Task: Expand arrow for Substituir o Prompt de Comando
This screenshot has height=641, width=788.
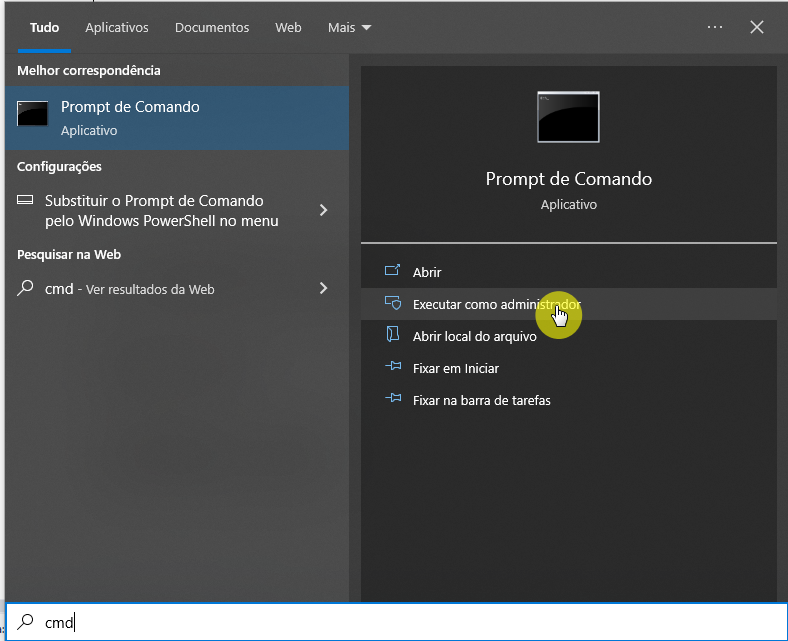Action: point(324,210)
